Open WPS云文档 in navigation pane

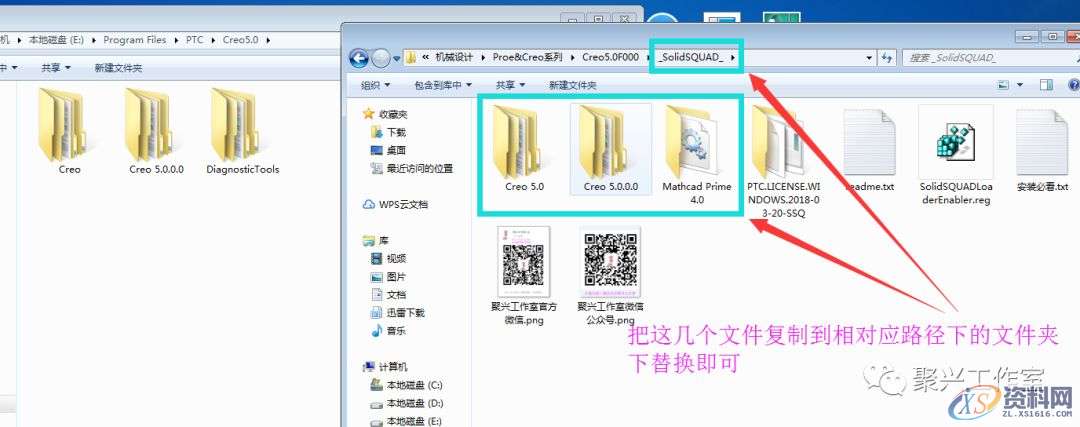pos(395,205)
